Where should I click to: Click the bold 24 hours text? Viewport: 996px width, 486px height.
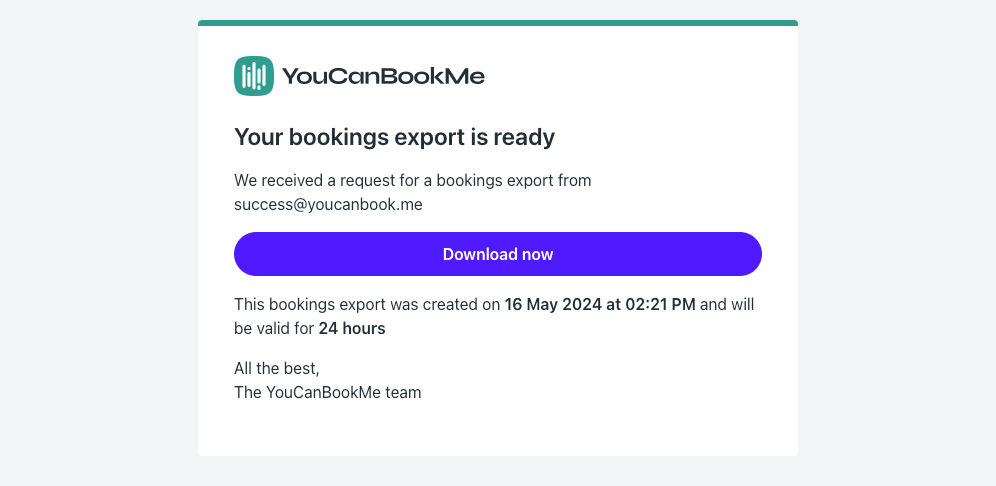(x=352, y=328)
